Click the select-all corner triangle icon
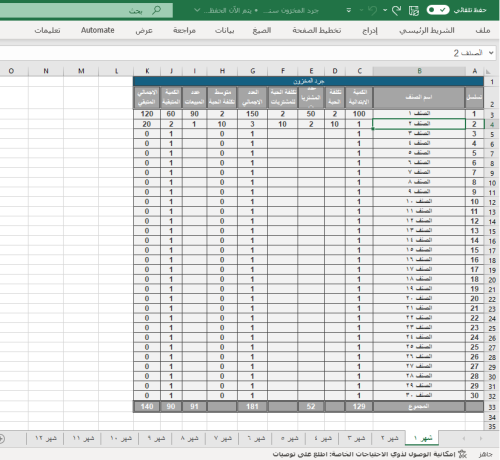 click(488, 71)
